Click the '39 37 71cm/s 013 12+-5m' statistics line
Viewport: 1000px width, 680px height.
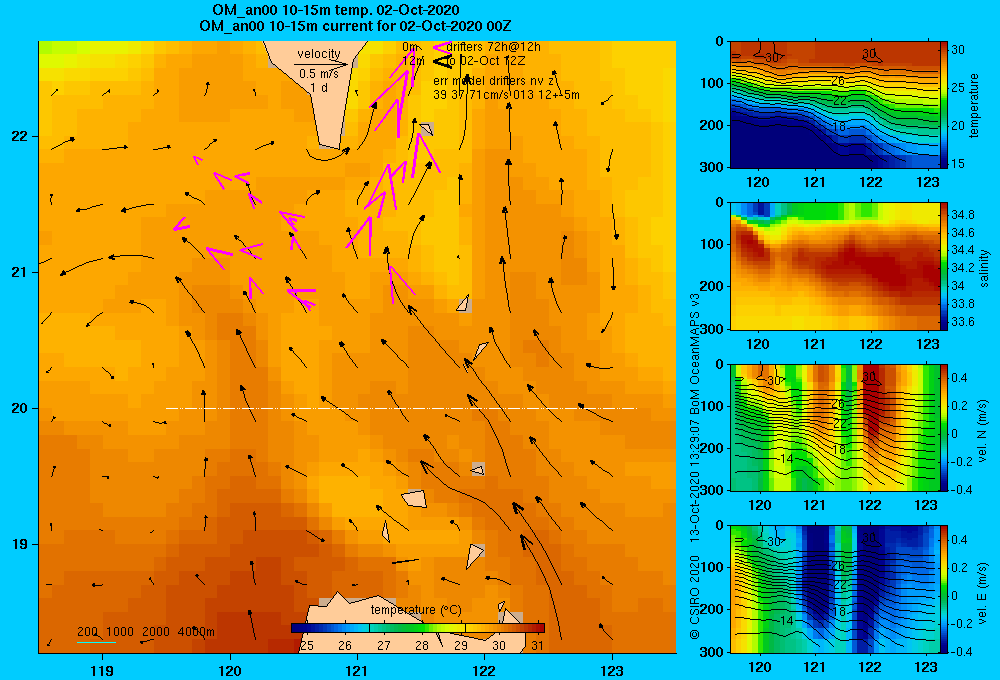click(x=506, y=95)
